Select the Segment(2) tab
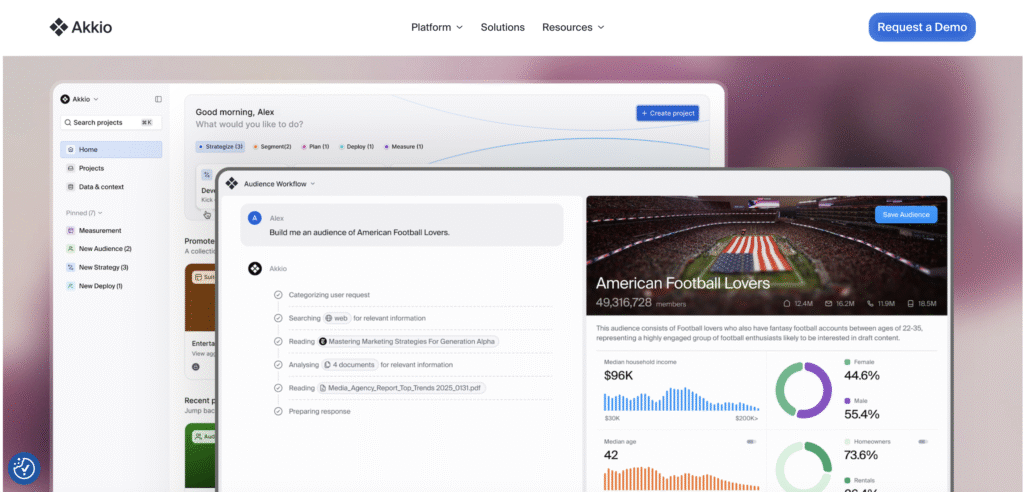 point(272,147)
